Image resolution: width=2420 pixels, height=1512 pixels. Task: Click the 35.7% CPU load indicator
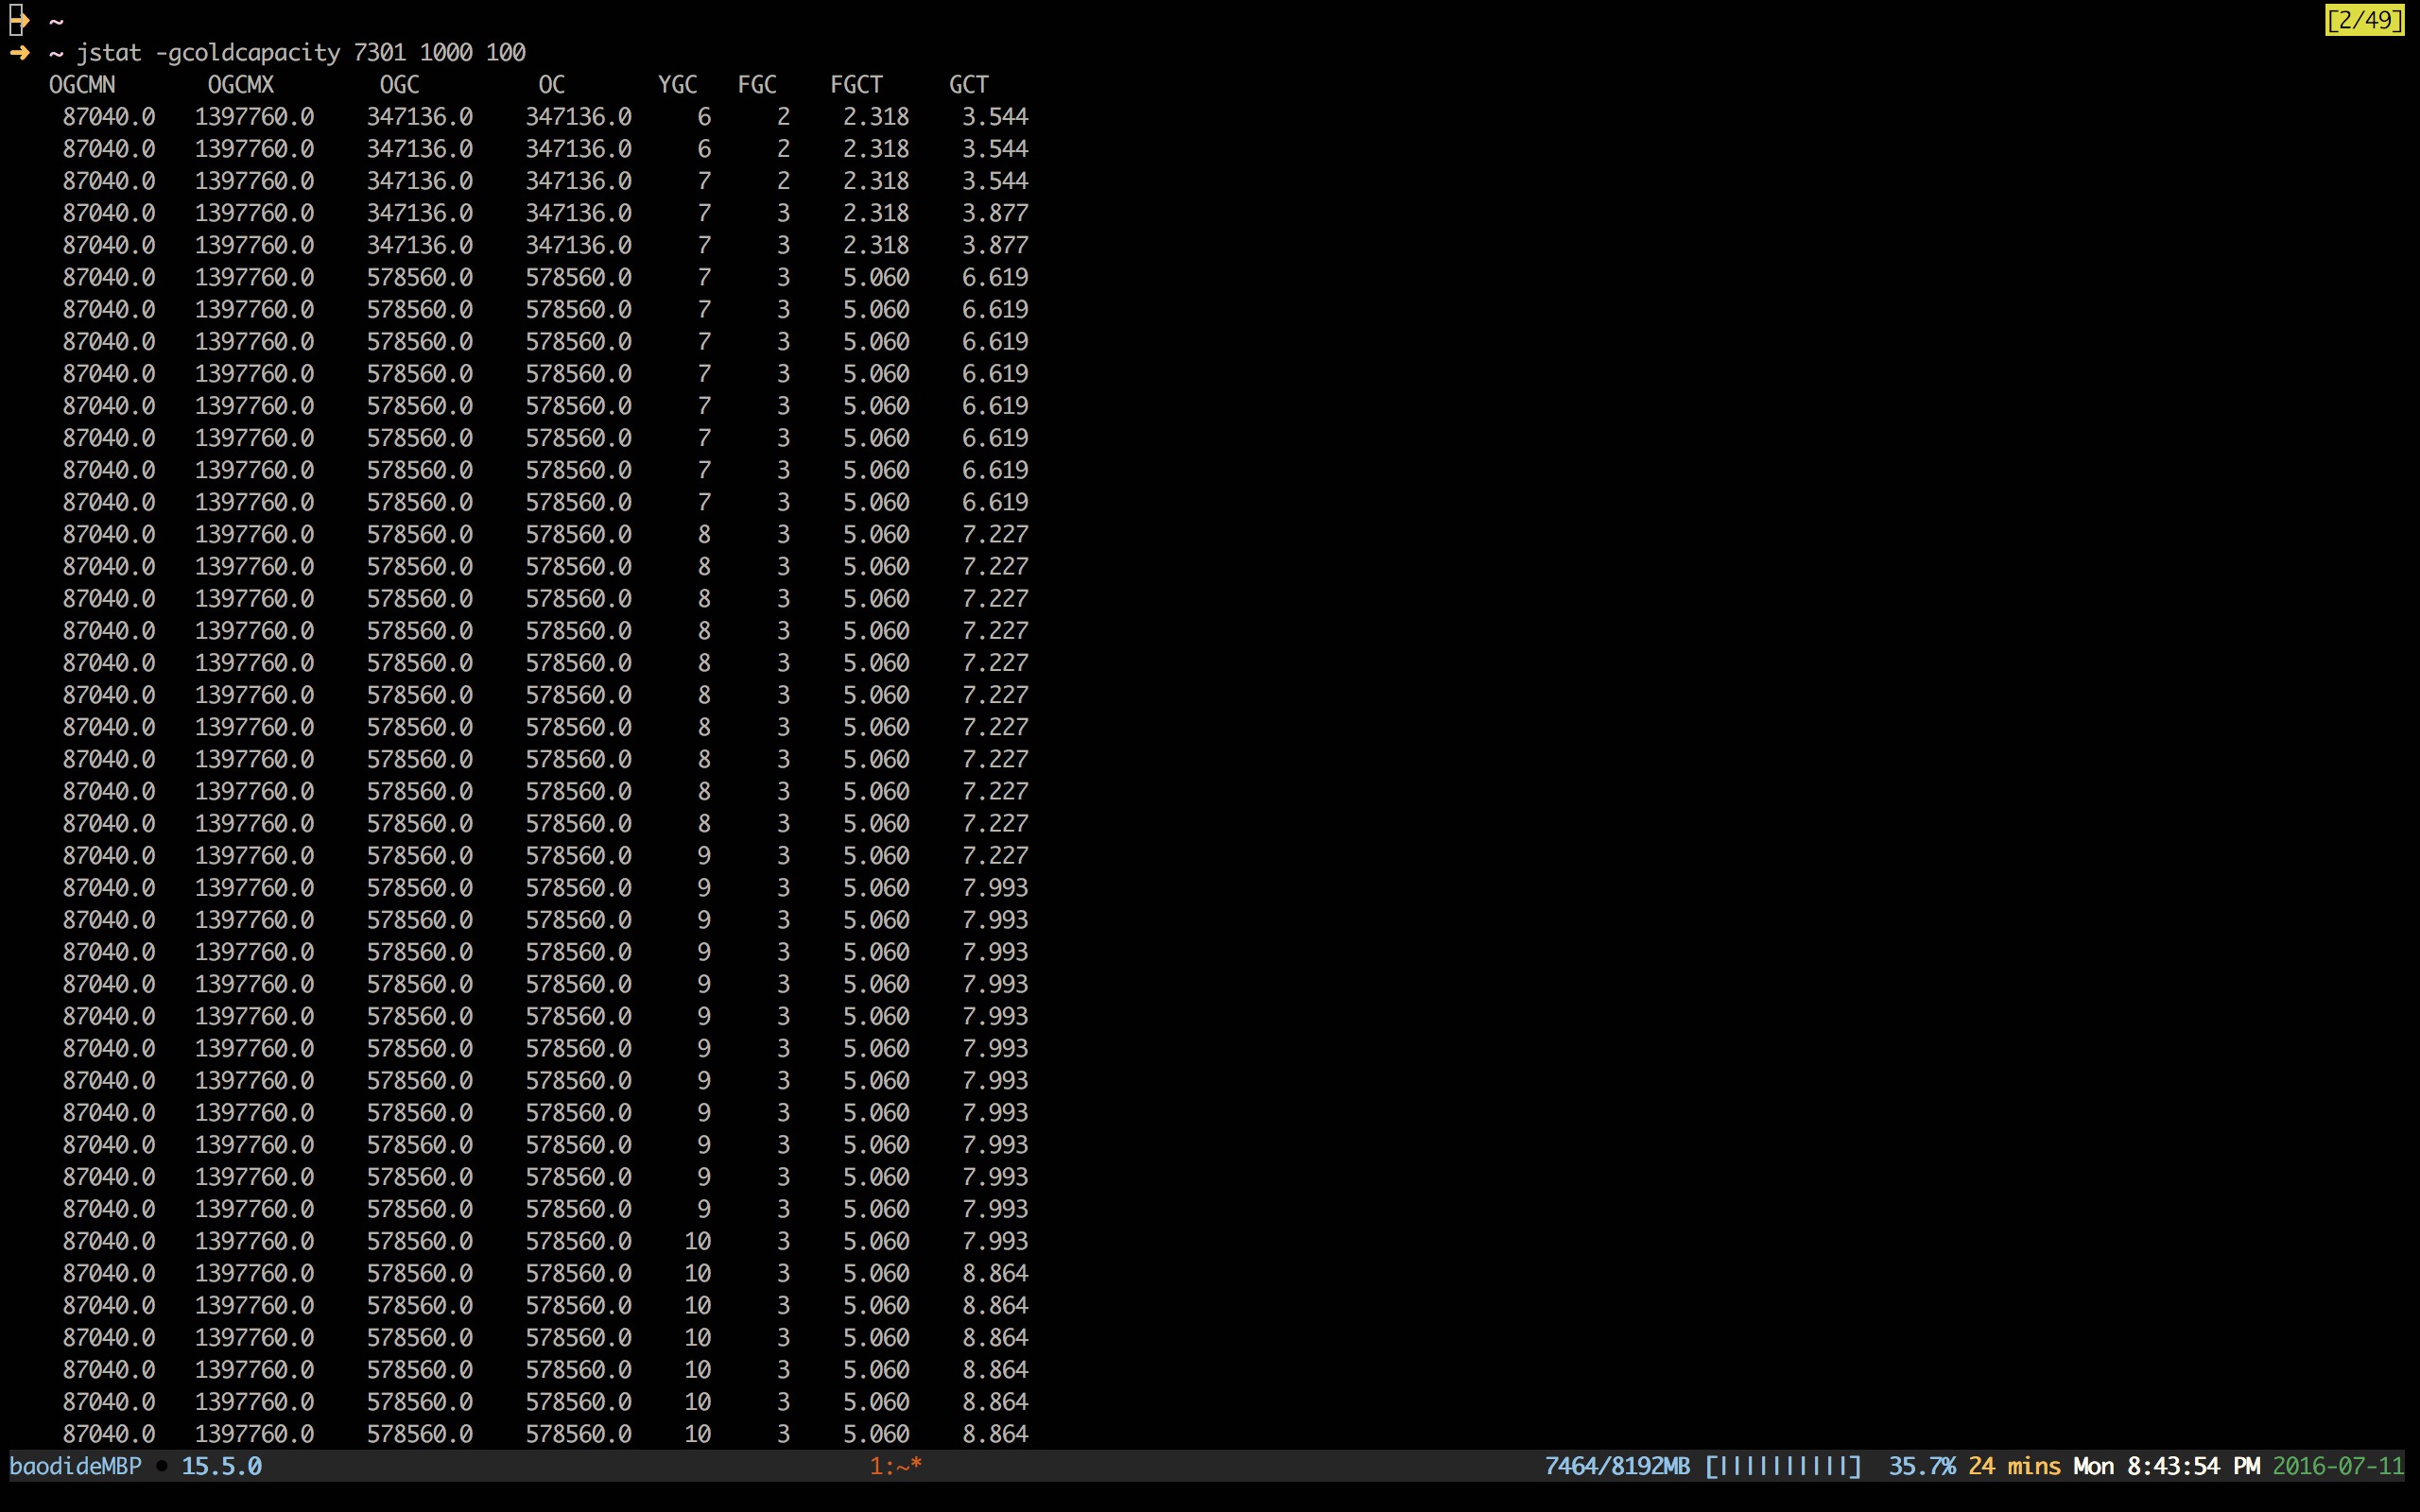pos(1921,1466)
